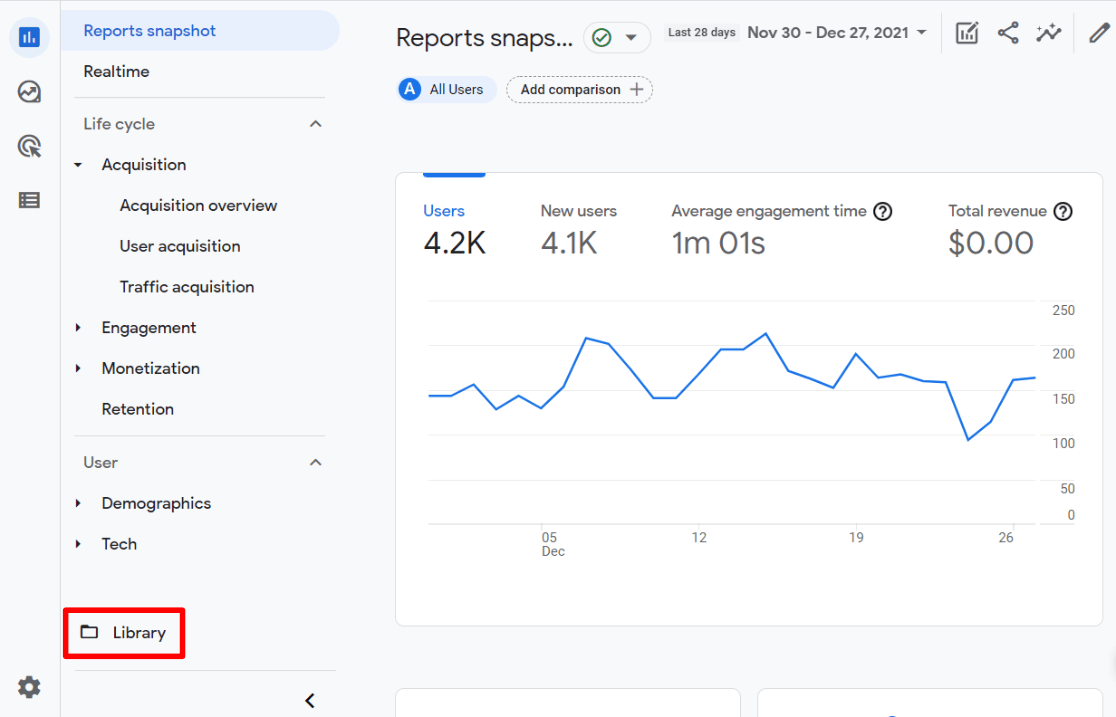Viewport: 1116px width, 717px height.
Task: Click the pencil edit icon
Action: coord(1099,33)
